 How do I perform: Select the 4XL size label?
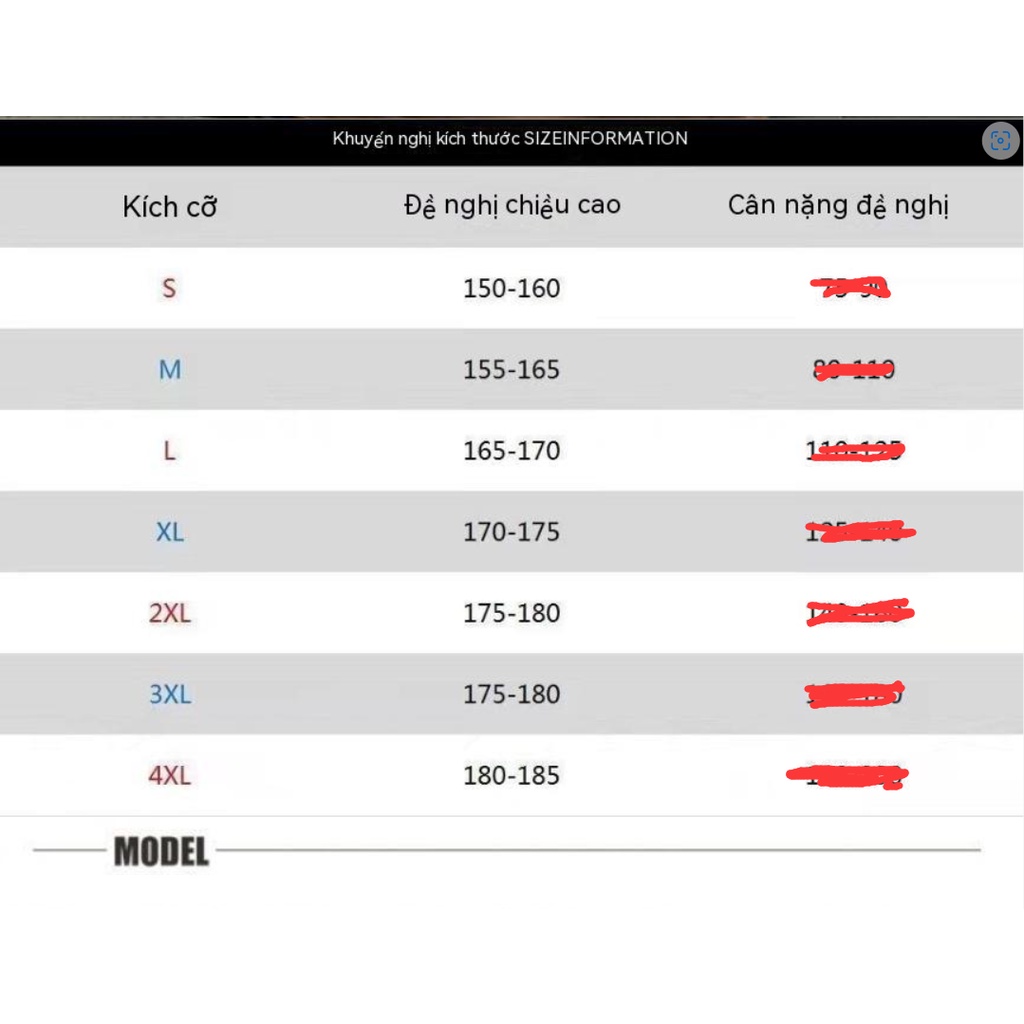coord(170,775)
